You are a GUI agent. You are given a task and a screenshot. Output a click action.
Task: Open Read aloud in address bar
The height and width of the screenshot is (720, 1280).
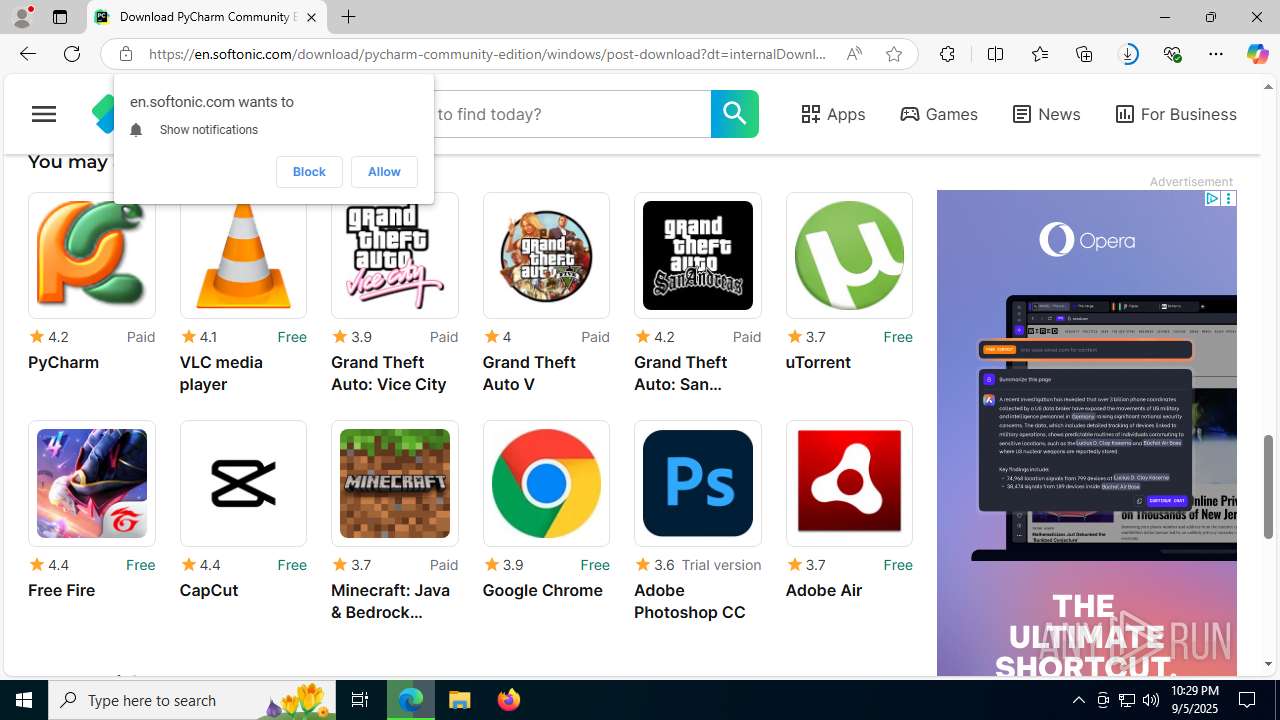854,54
